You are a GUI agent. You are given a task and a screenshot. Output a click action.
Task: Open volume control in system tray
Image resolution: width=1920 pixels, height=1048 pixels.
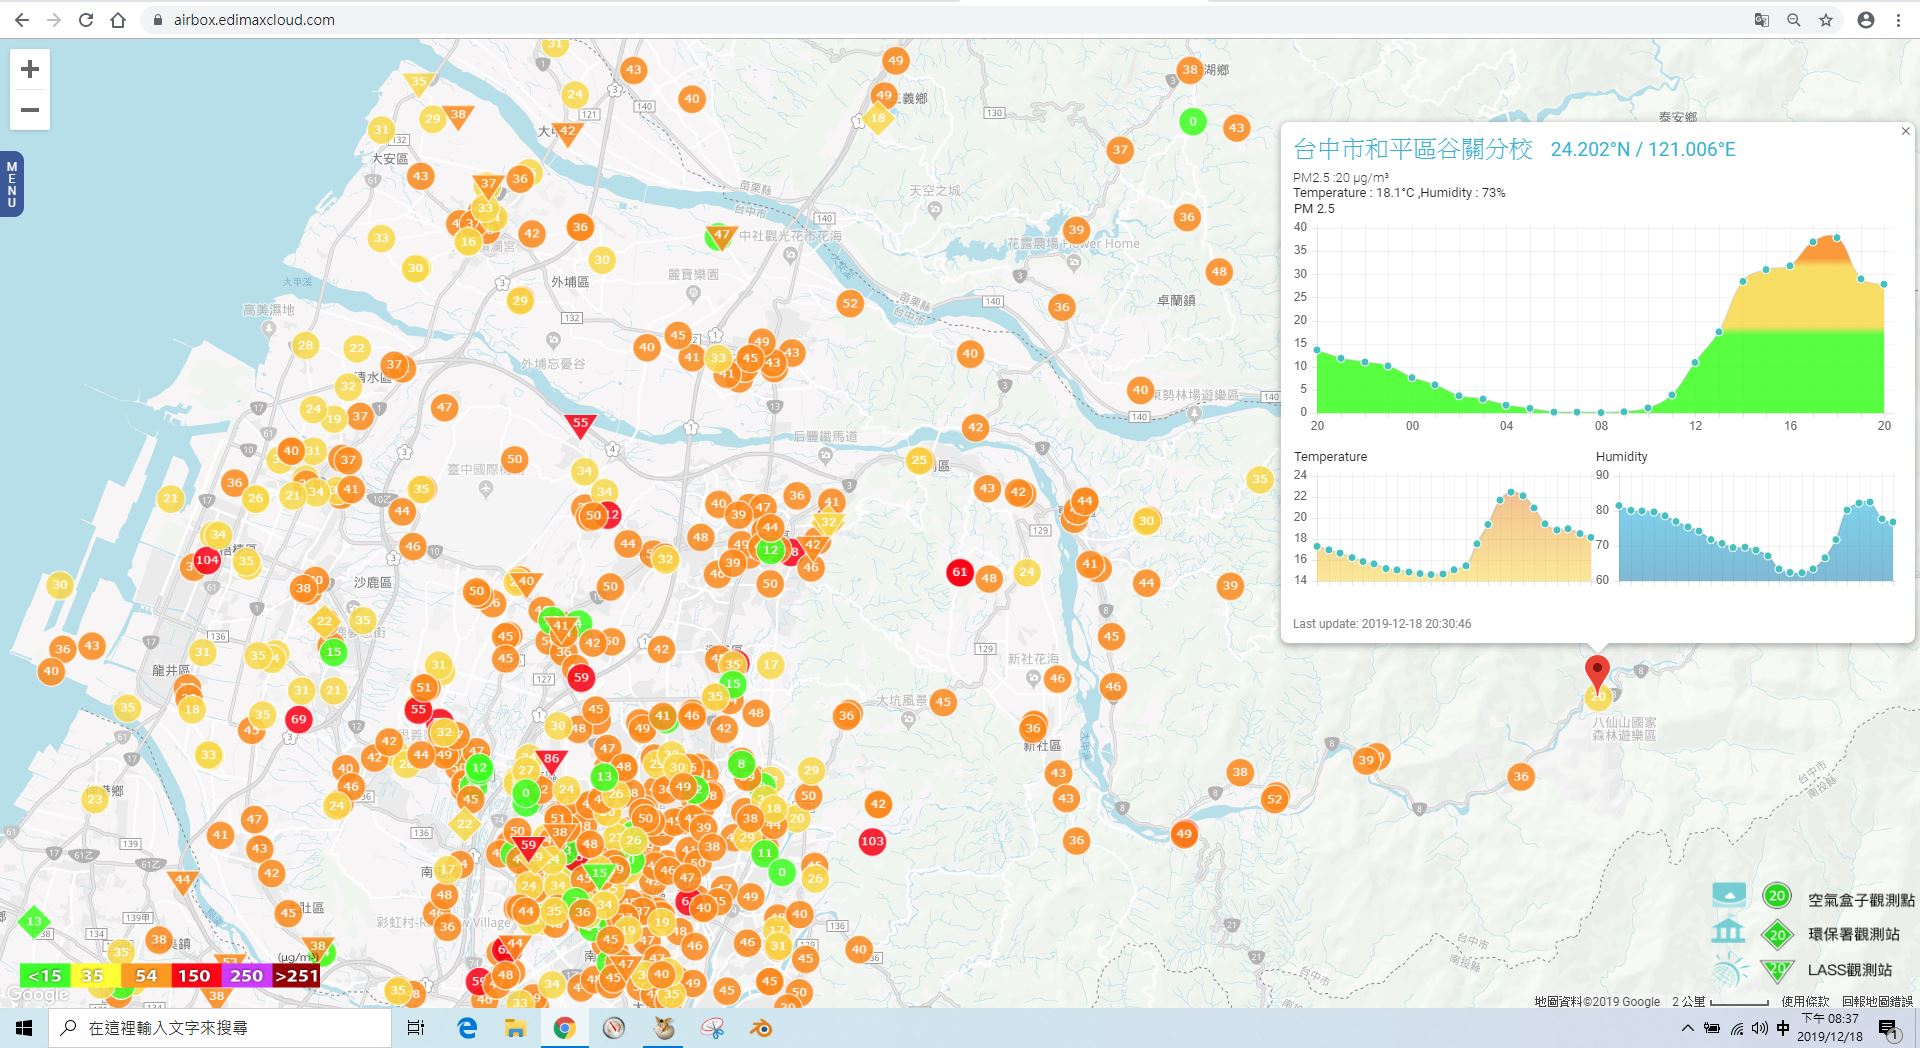1760,1028
